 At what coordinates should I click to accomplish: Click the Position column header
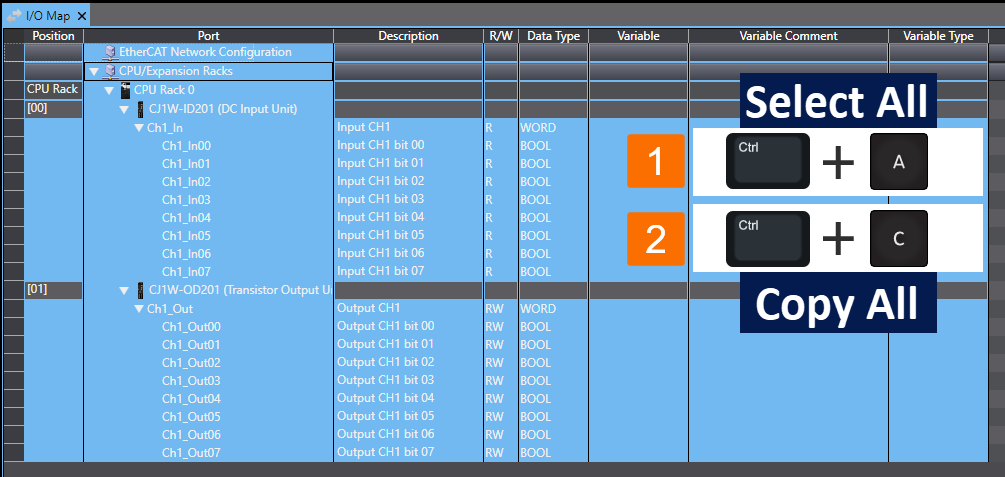click(54, 36)
